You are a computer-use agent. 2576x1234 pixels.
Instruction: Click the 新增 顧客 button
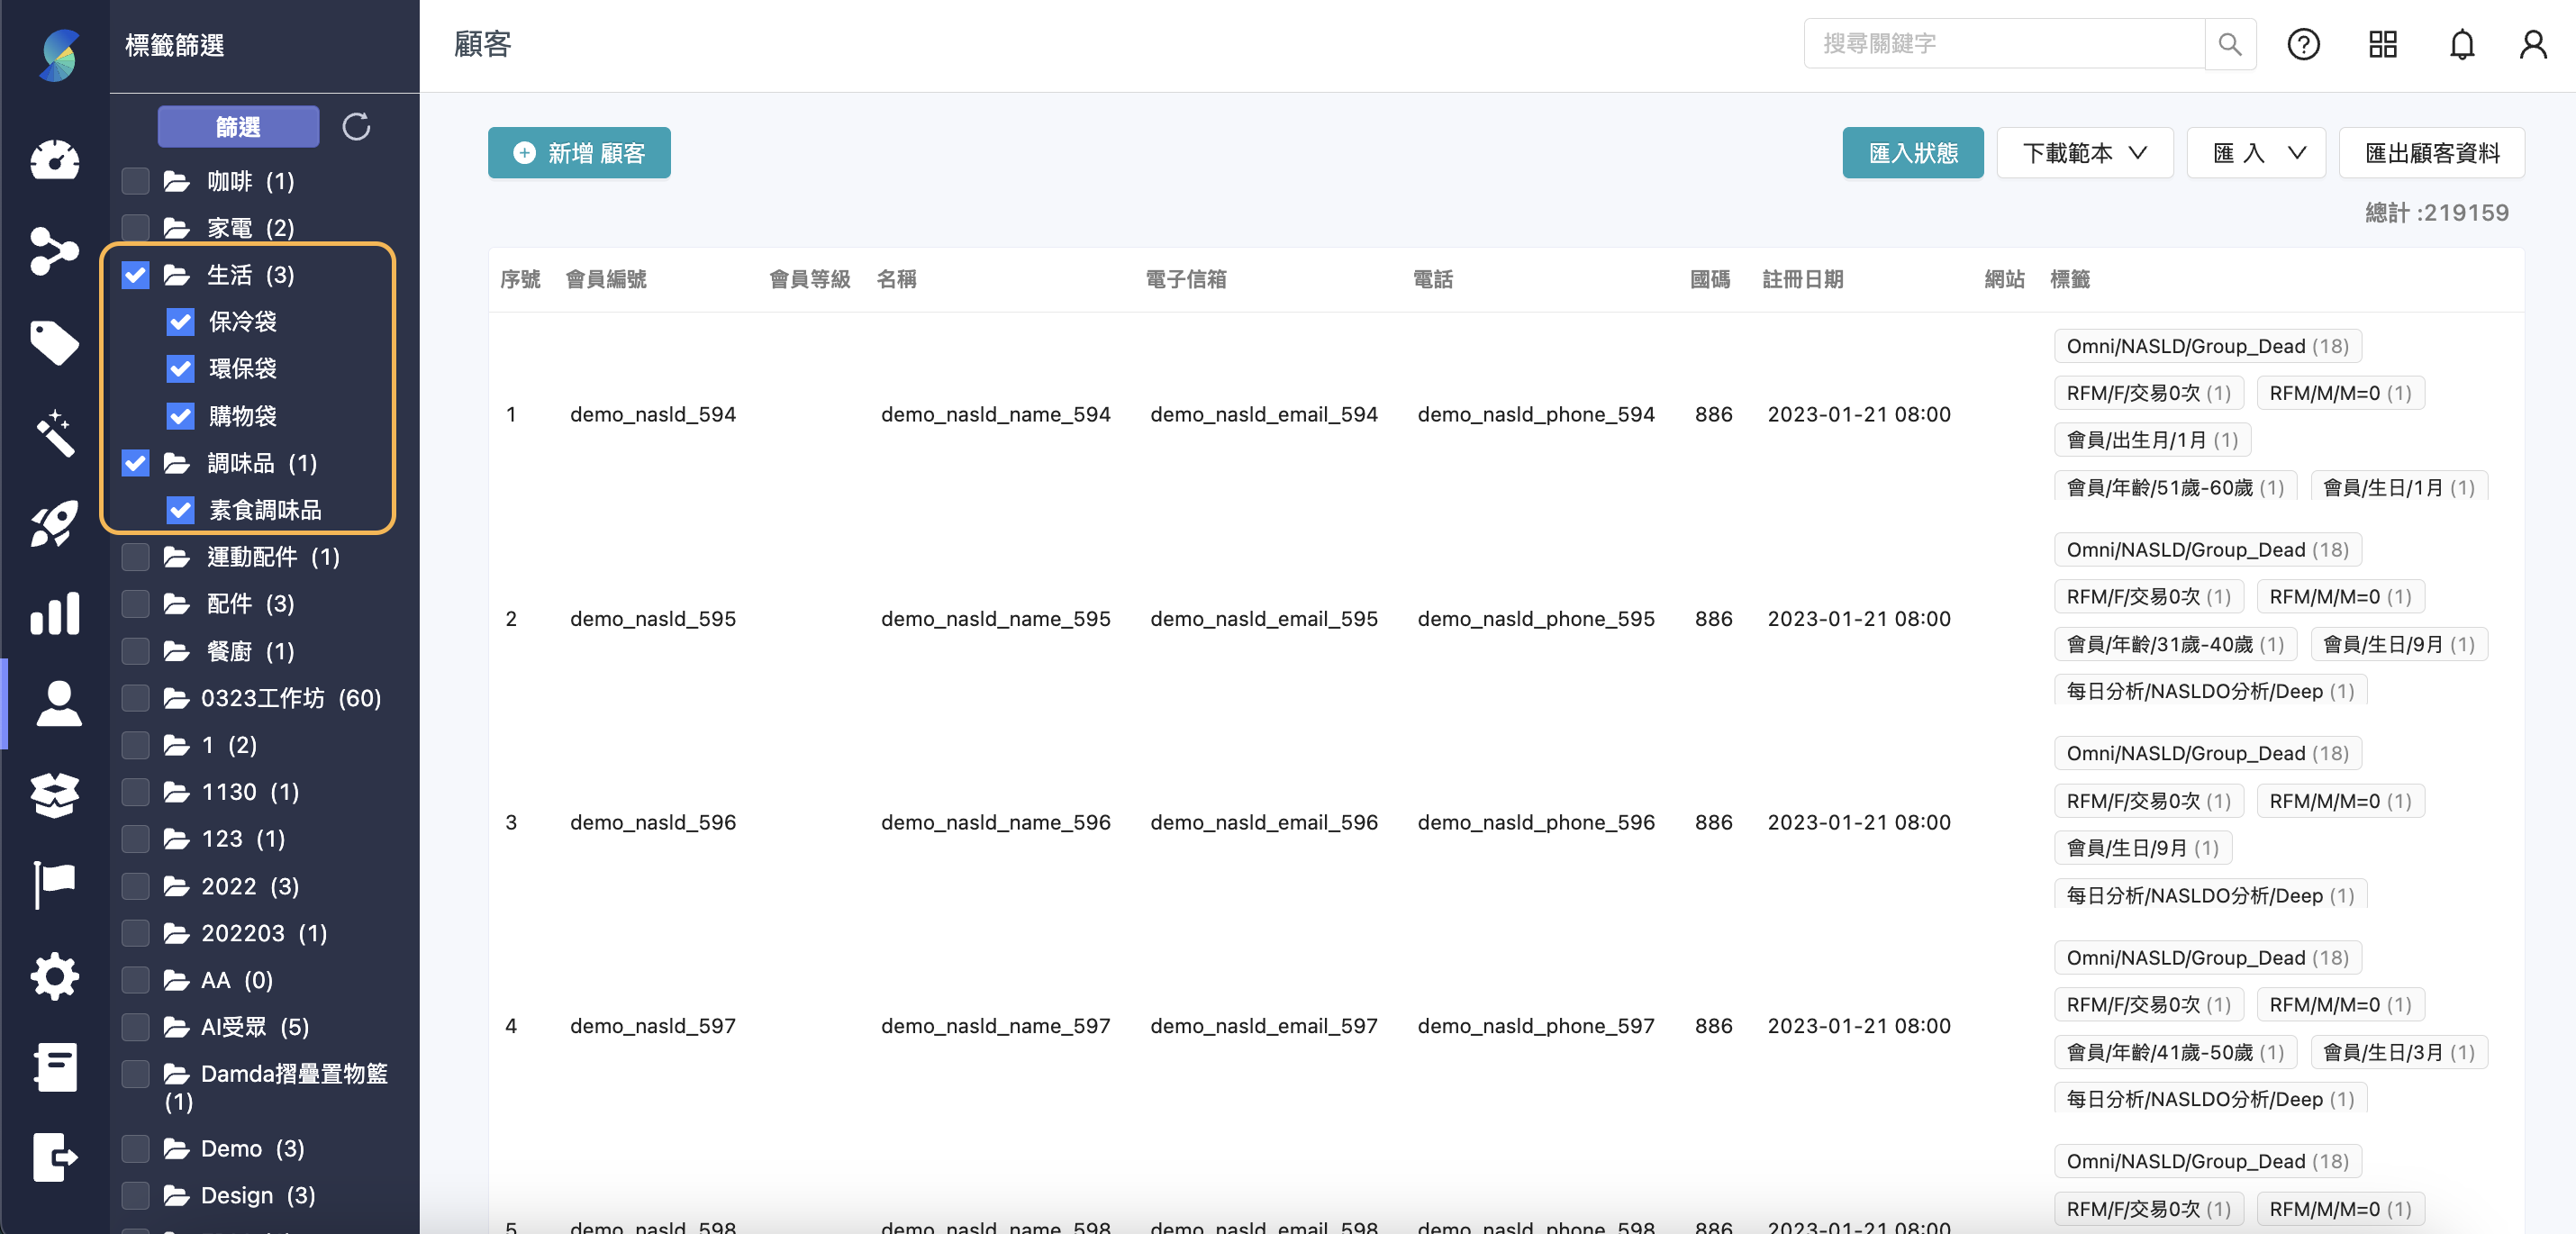(579, 153)
